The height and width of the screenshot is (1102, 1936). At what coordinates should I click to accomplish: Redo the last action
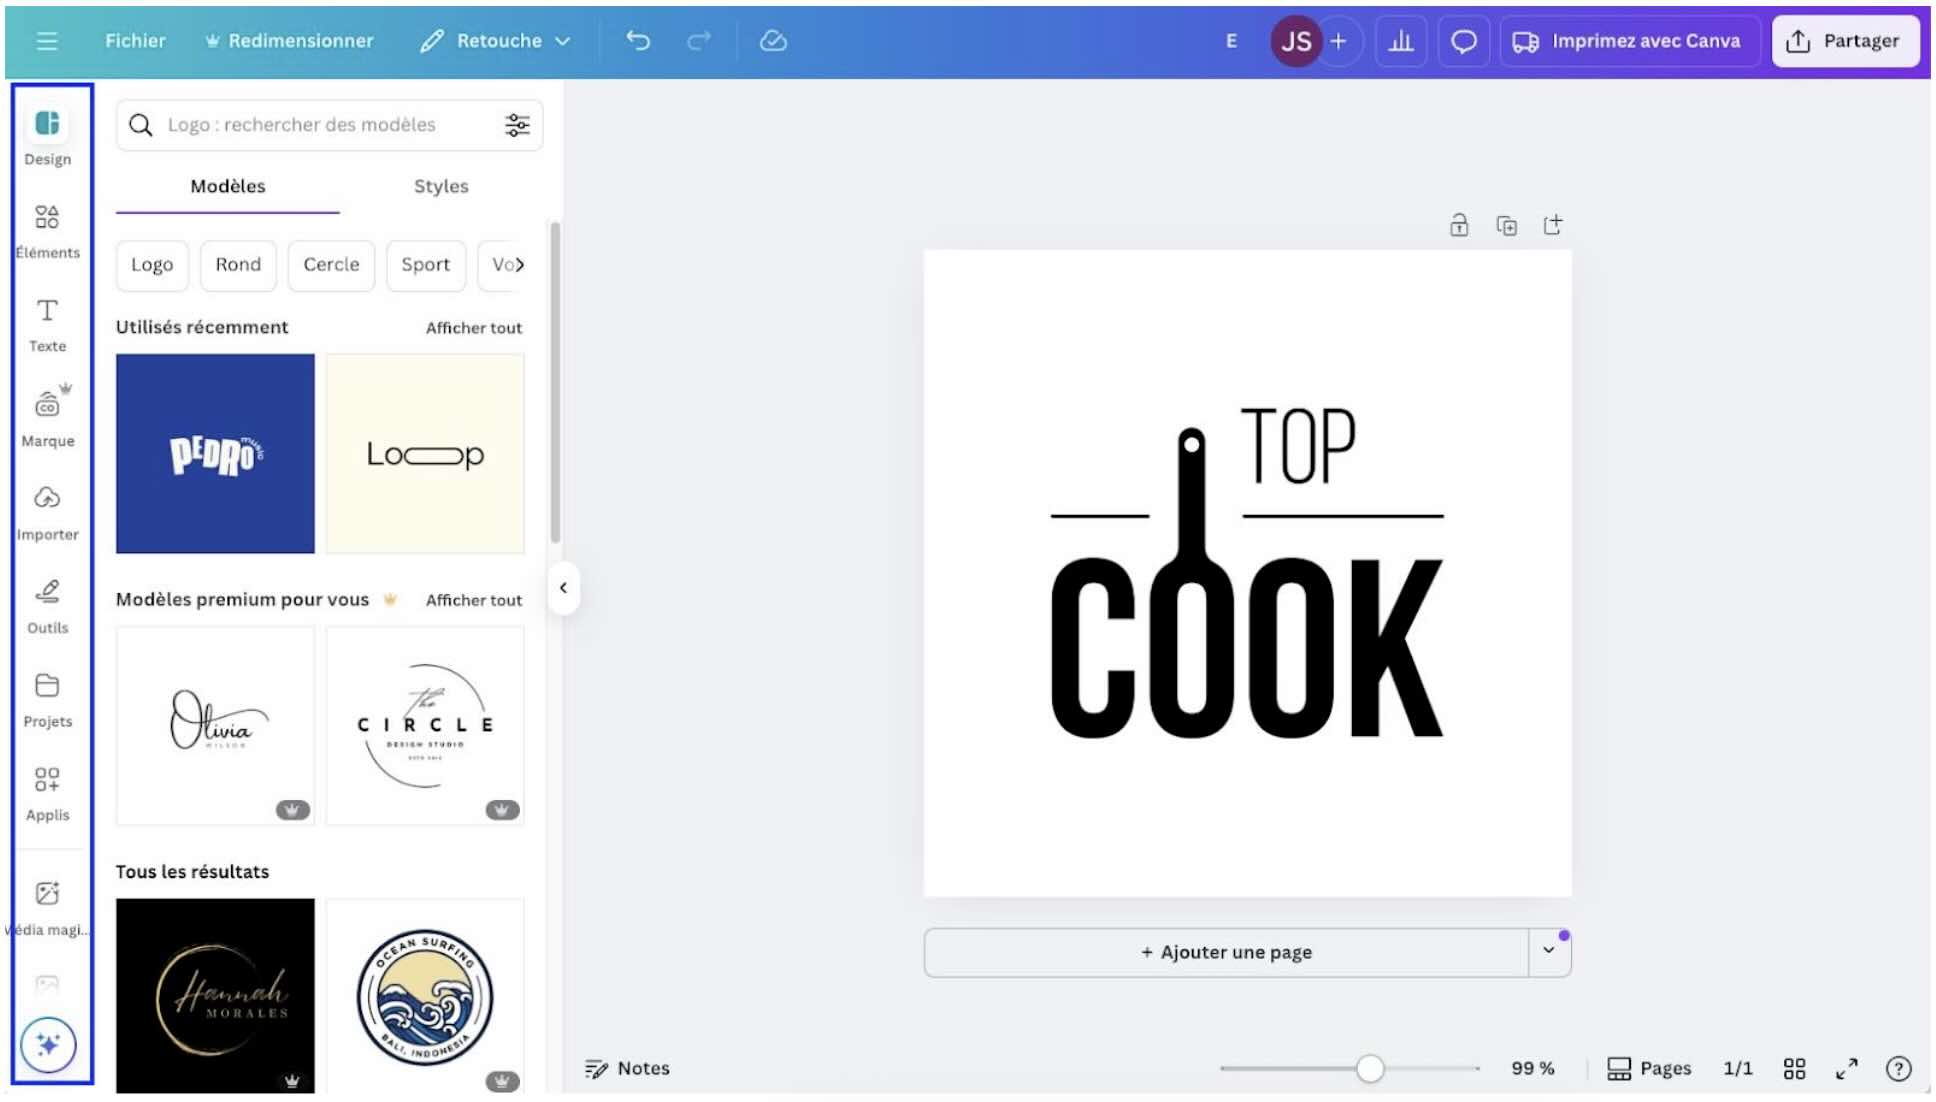[699, 41]
